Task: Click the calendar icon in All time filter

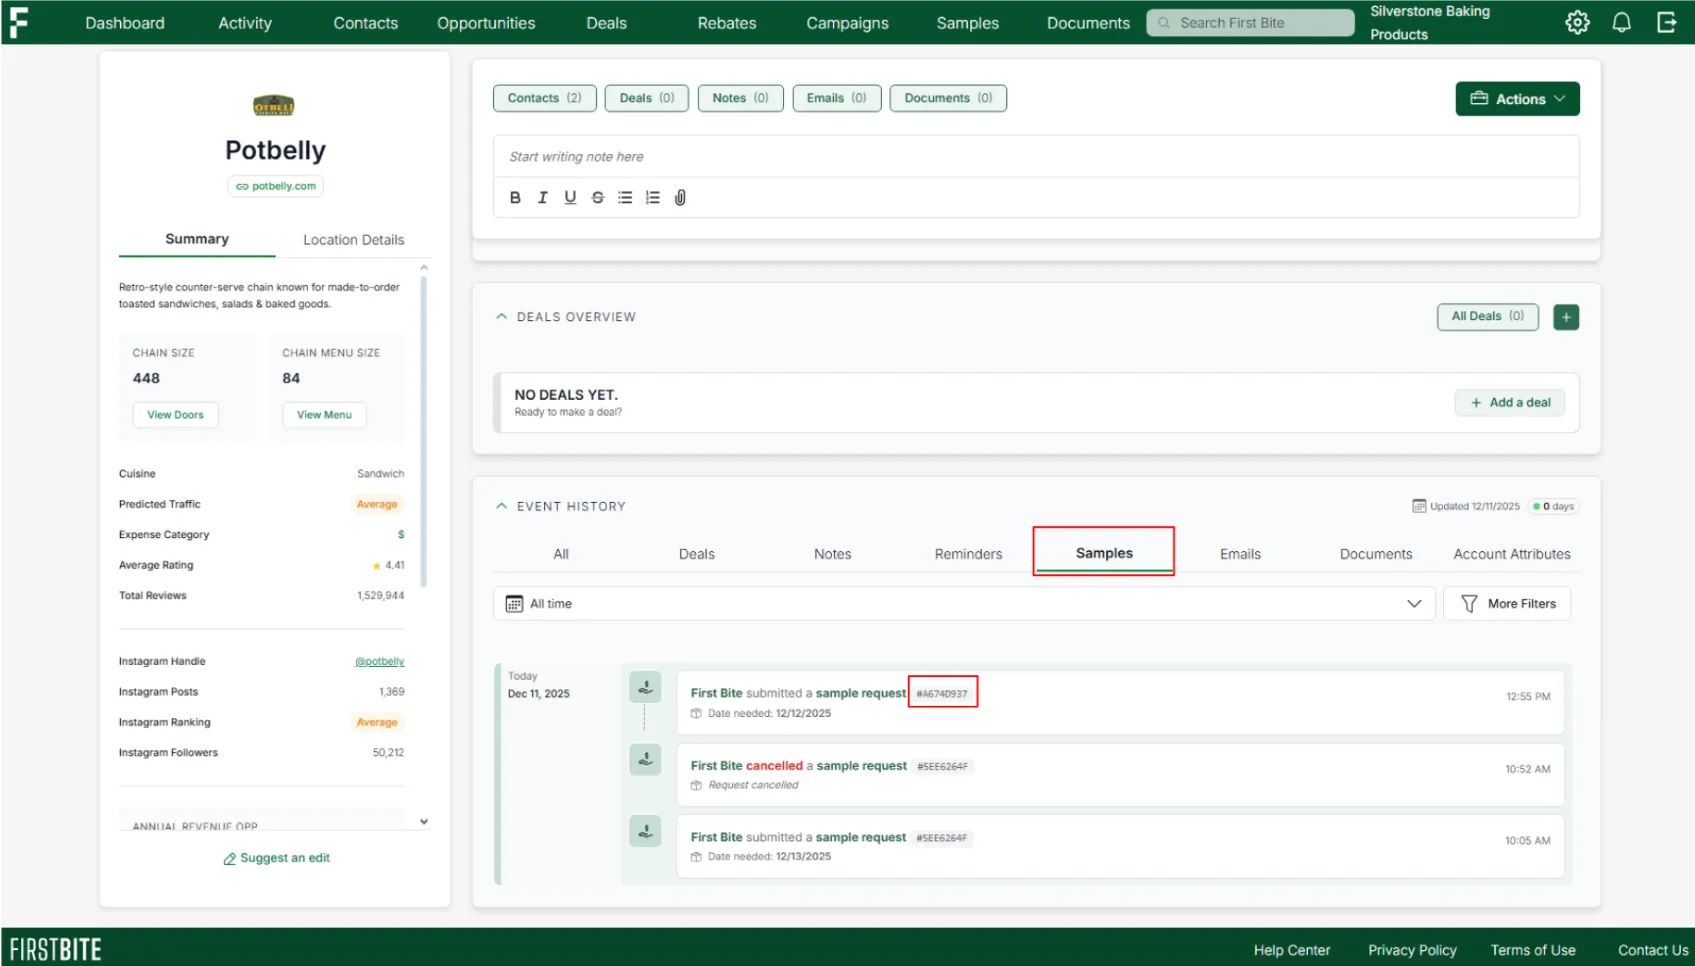Action: pos(514,604)
